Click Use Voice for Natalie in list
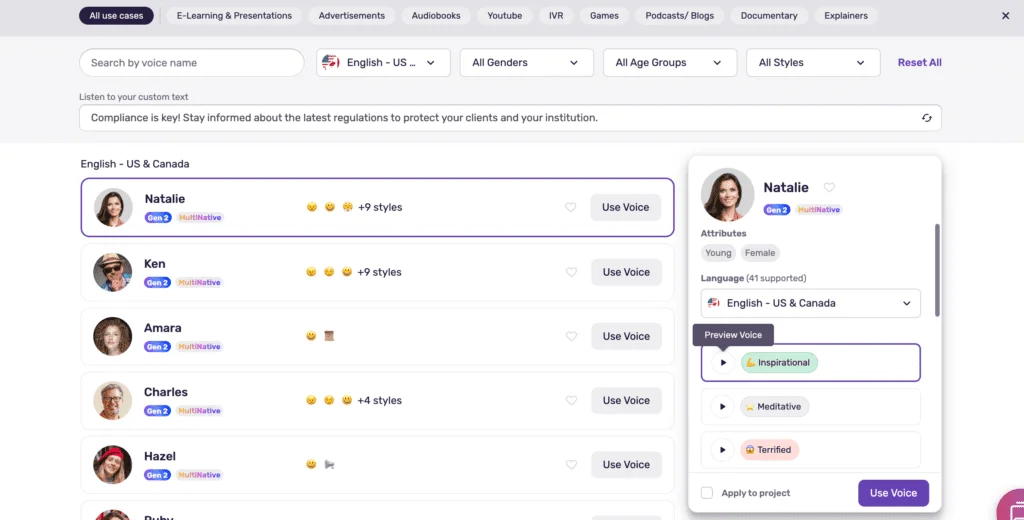Image resolution: width=1024 pixels, height=520 pixels. [x=626, y=207]
